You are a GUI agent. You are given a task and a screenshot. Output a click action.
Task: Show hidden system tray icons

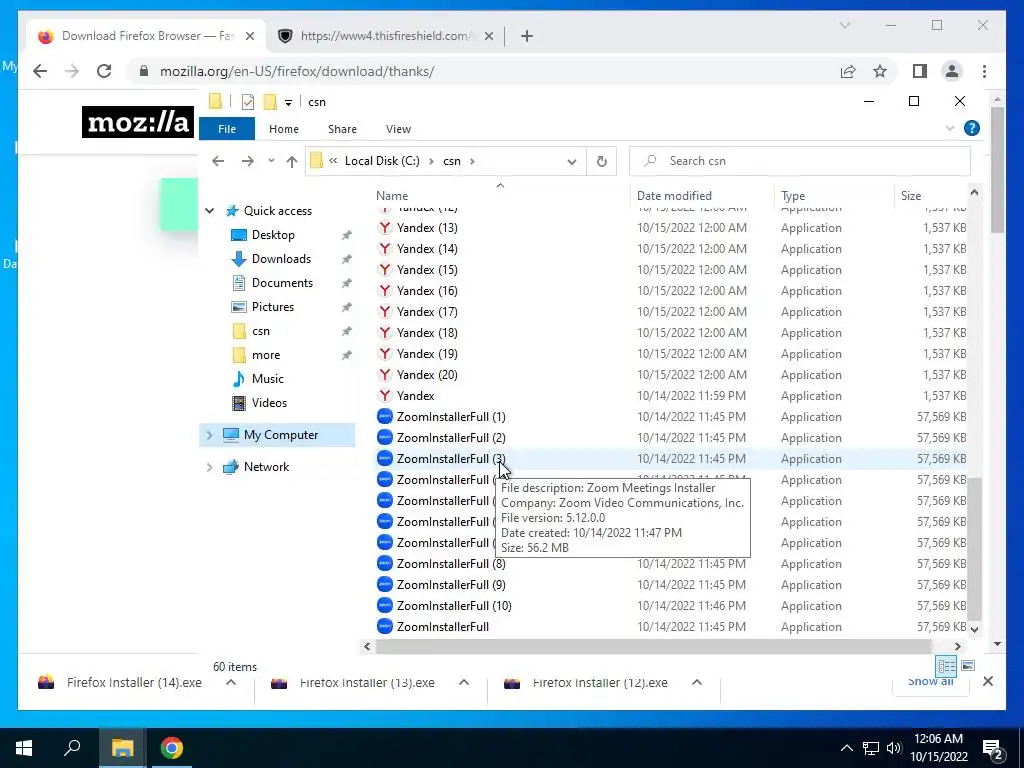846,748
